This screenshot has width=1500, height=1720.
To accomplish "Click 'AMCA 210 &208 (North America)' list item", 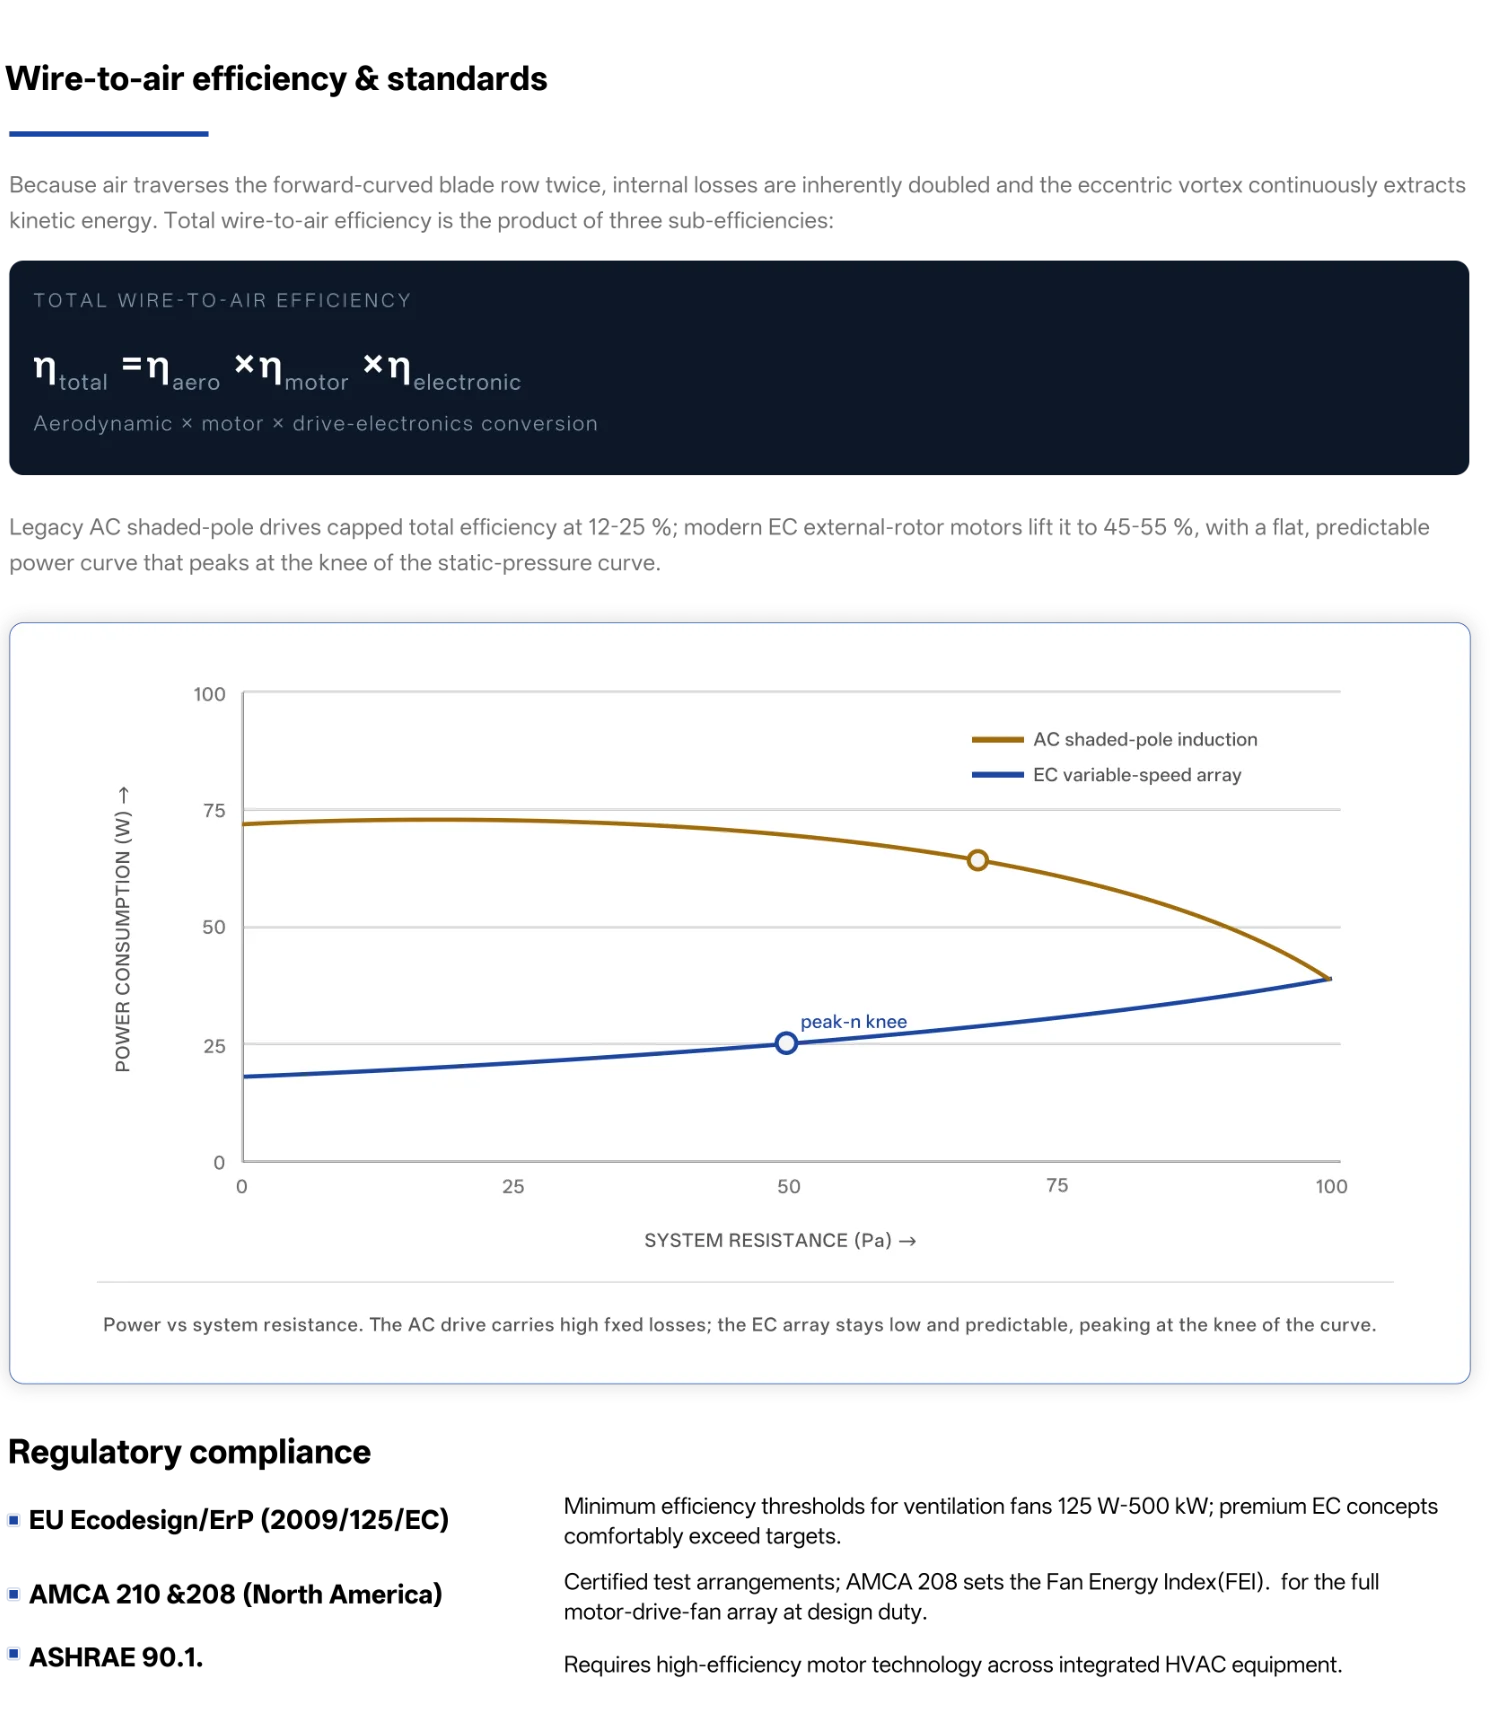I will [236, 1594].
